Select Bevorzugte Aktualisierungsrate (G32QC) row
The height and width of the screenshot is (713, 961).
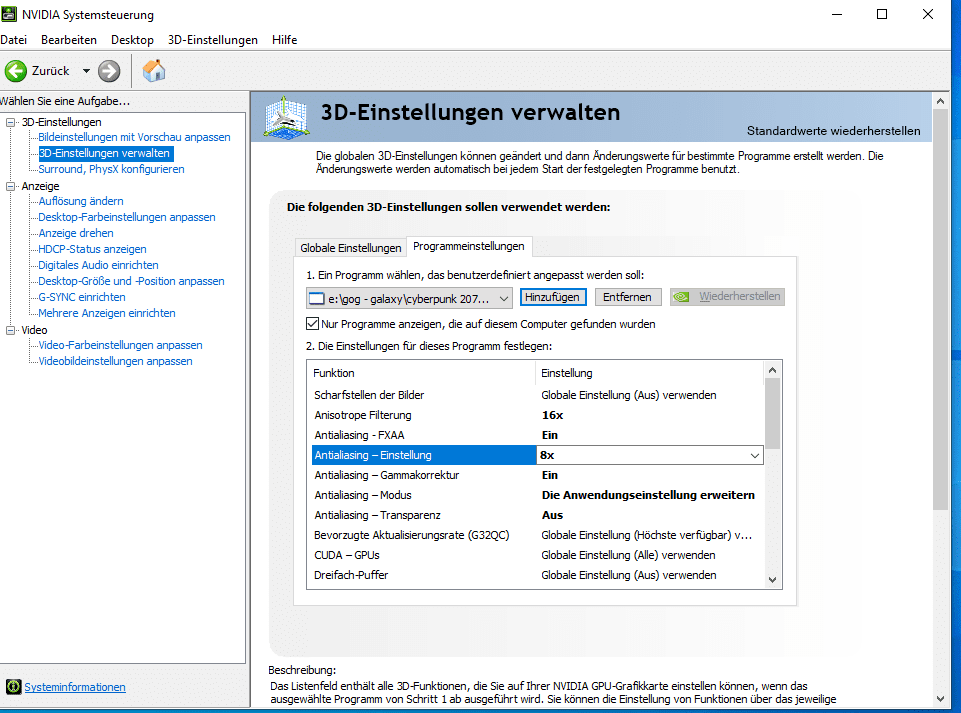(x=537, y=535)
